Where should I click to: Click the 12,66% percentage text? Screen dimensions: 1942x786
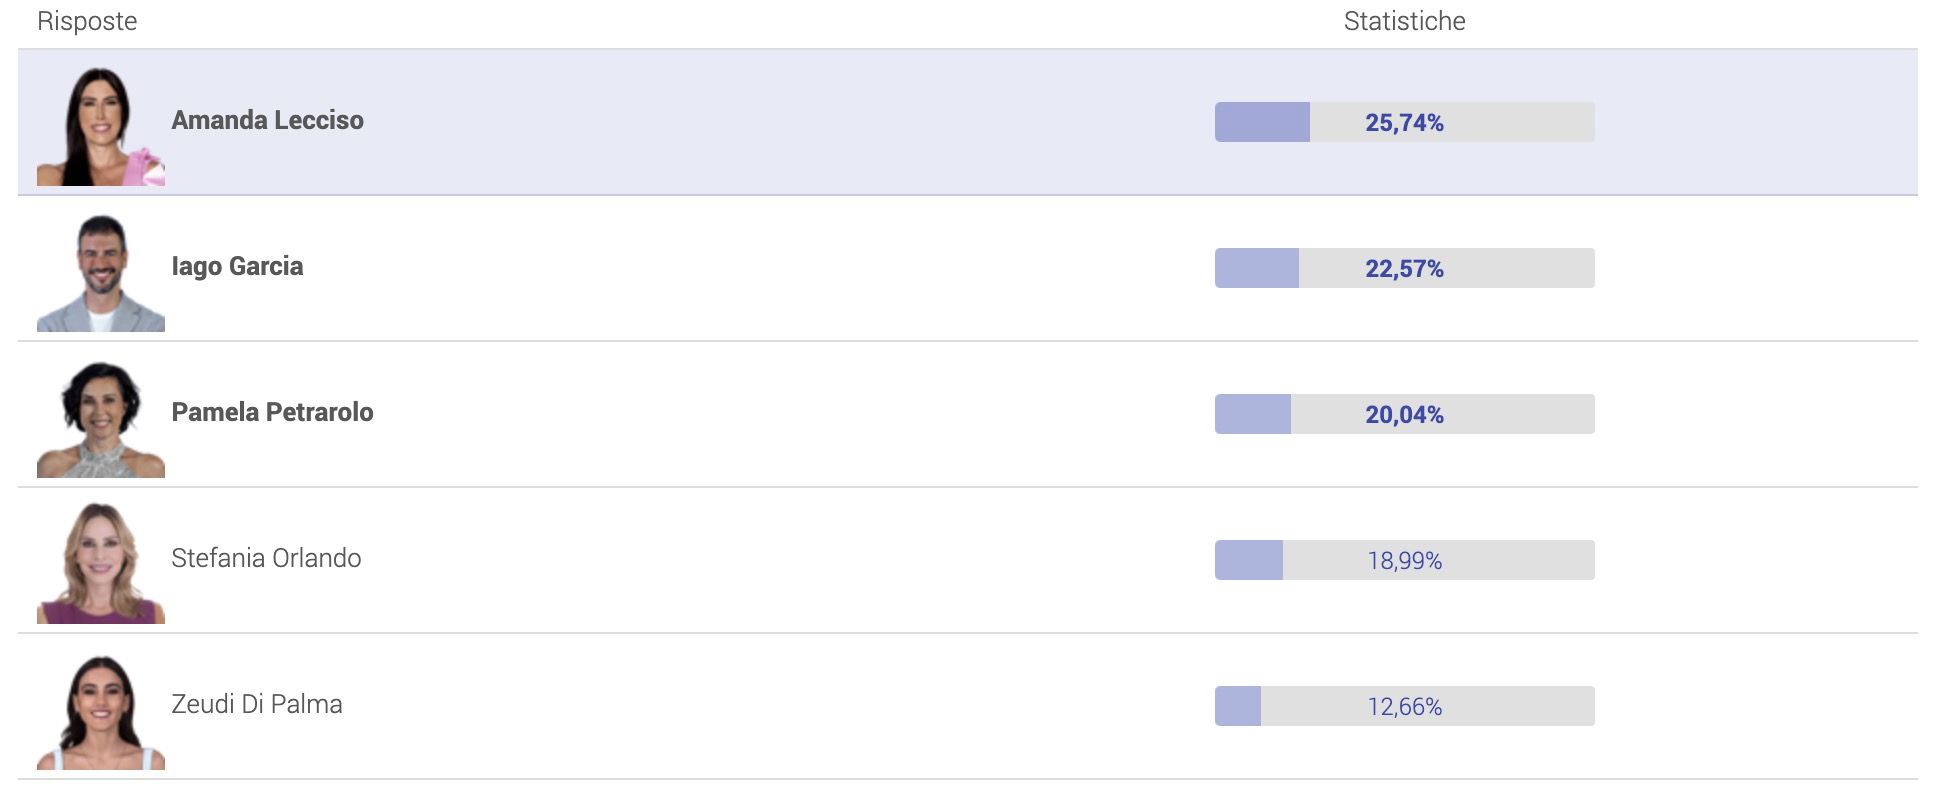click(1404, 707)
